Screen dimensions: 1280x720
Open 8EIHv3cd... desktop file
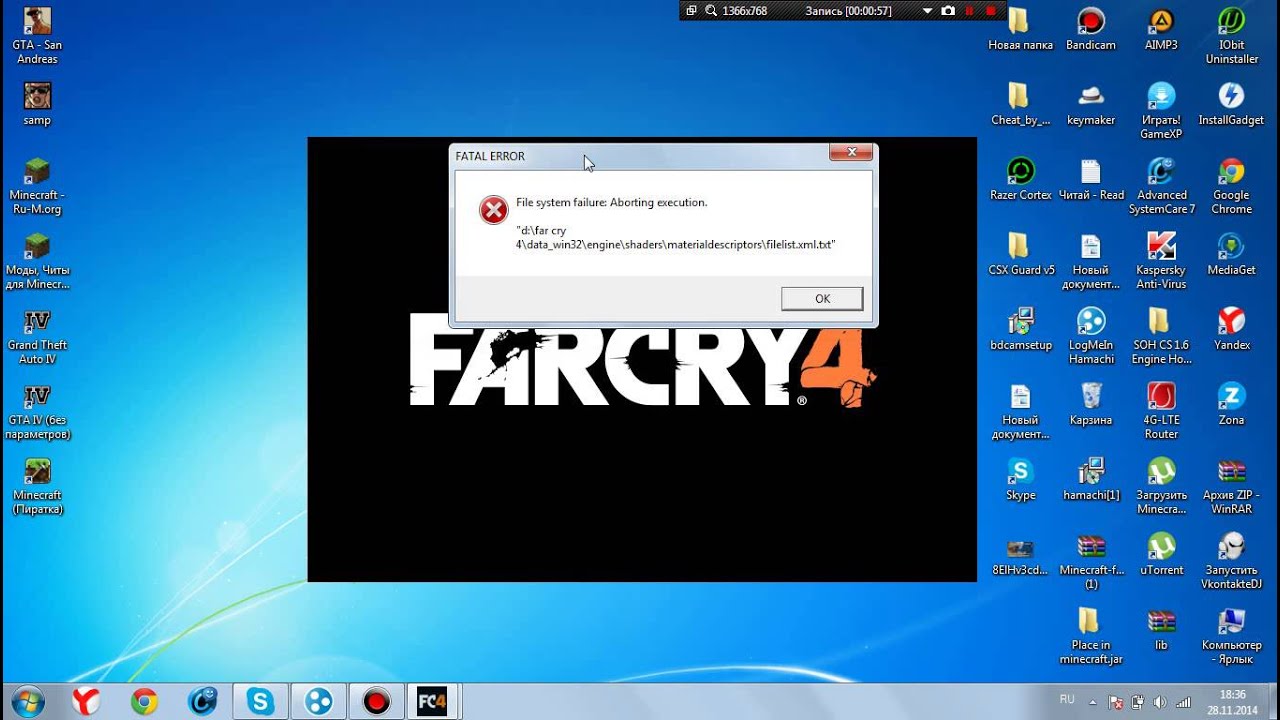point(1020,554)
